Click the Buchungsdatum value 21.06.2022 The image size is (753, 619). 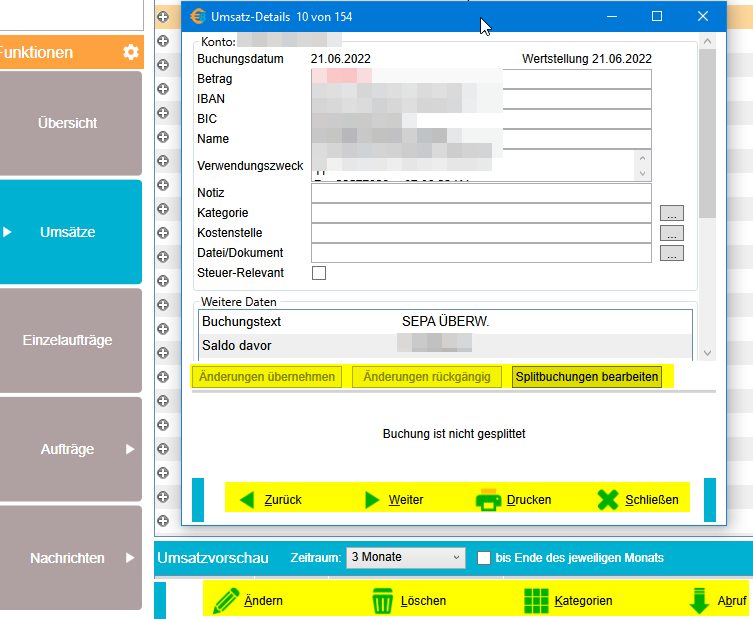pos(340,59)
